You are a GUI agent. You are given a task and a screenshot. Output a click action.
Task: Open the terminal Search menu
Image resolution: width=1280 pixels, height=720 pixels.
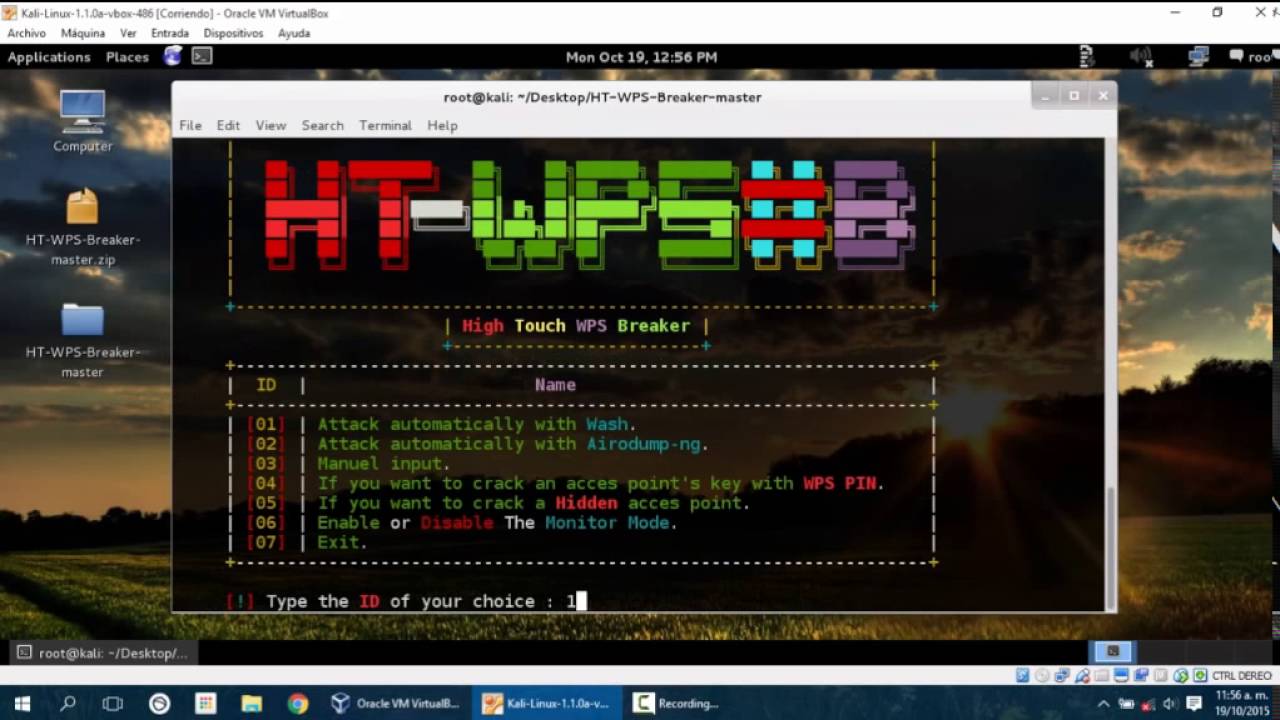322,125
